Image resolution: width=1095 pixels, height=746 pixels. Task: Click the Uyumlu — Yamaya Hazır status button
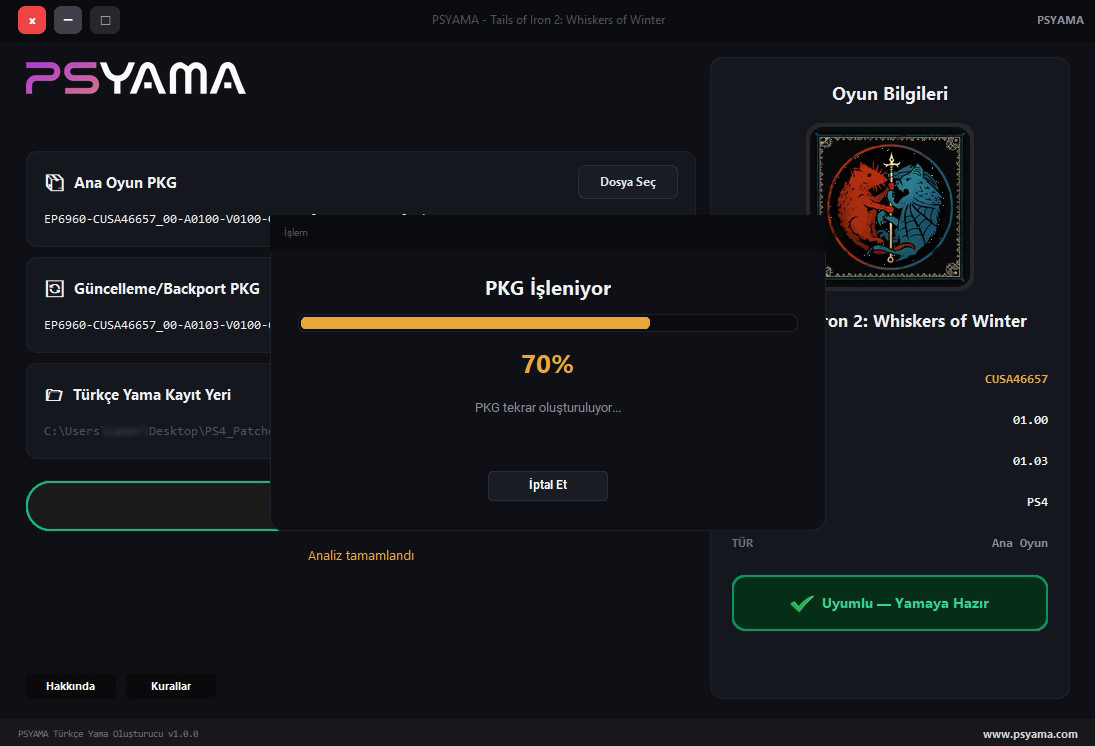(890, 603)
